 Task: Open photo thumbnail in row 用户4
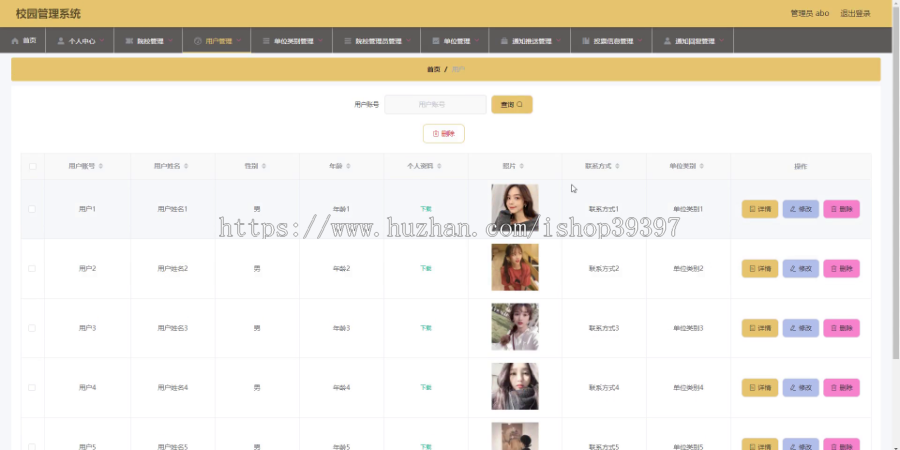[x=515, y=386]
